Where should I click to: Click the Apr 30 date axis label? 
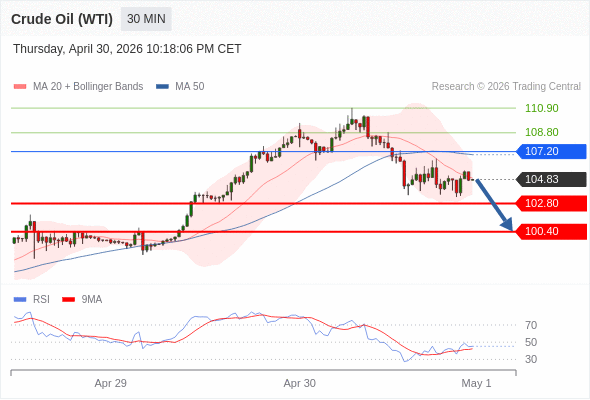coord(300,383)
